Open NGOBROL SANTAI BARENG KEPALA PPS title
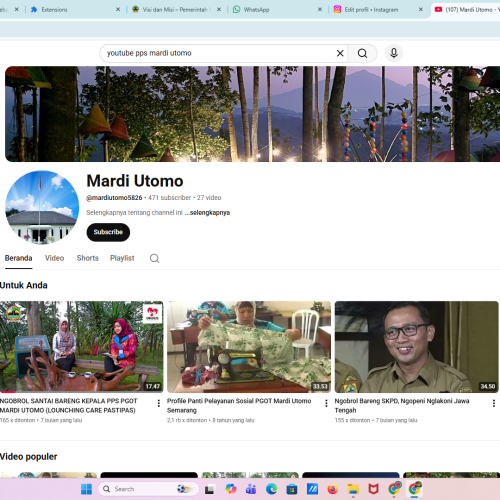Viewport: 500px width, 500px height. 69,406
